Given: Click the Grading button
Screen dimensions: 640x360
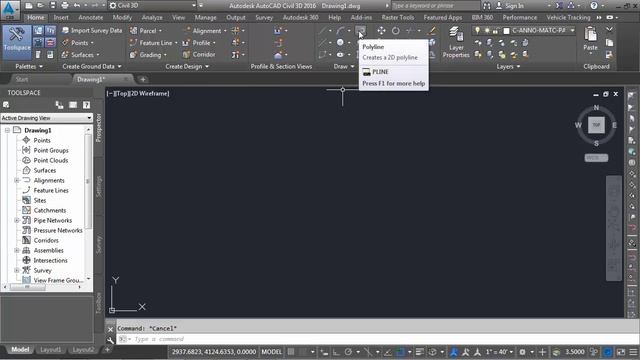Looking at the screenshot, I should tap(147, 54).
